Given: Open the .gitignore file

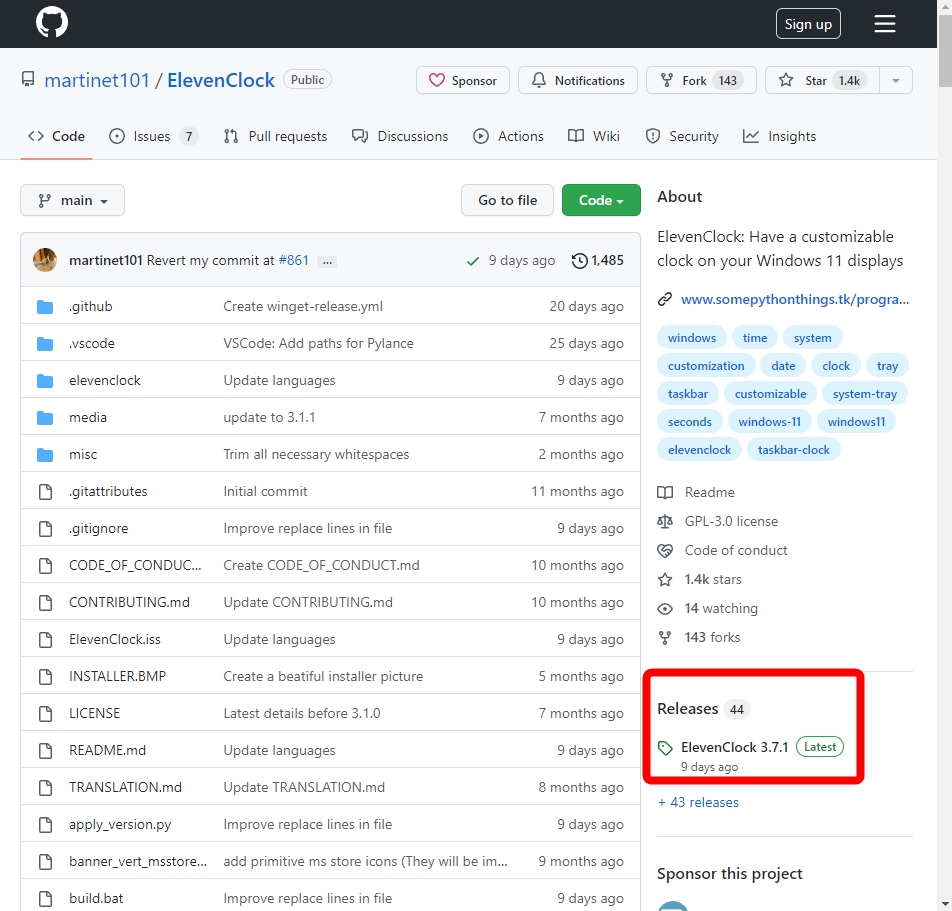Looking at the screenshot, I should click(99, 528).
